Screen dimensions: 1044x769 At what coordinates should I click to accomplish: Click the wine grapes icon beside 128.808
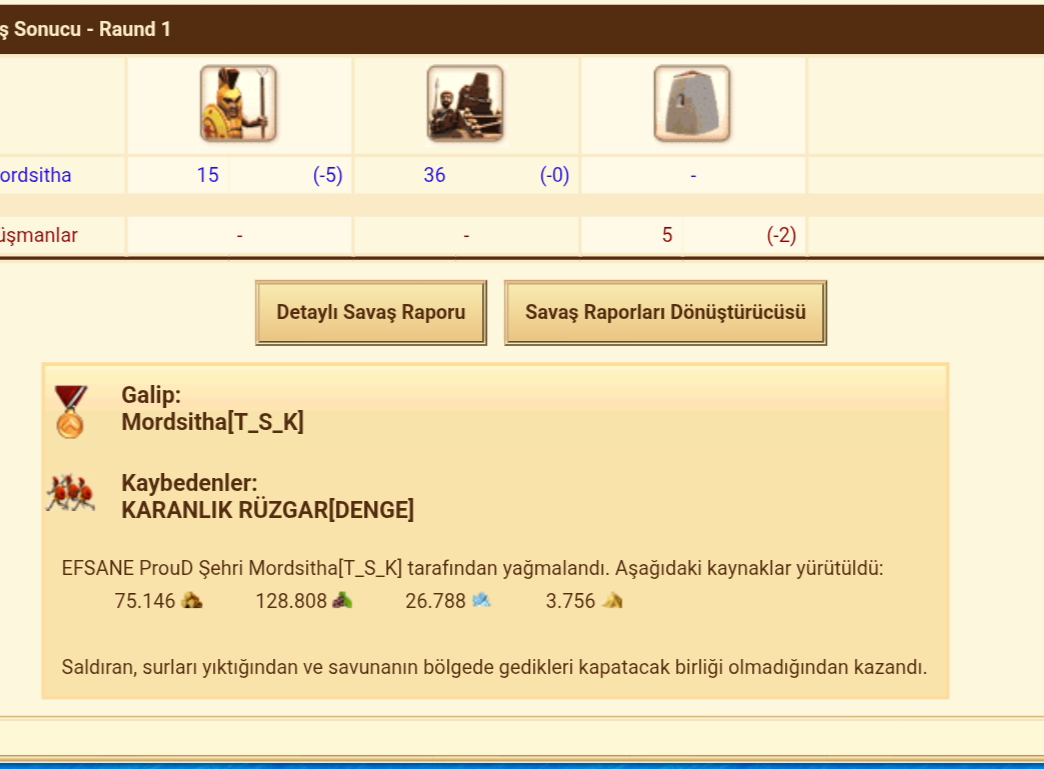pos(342,601)
